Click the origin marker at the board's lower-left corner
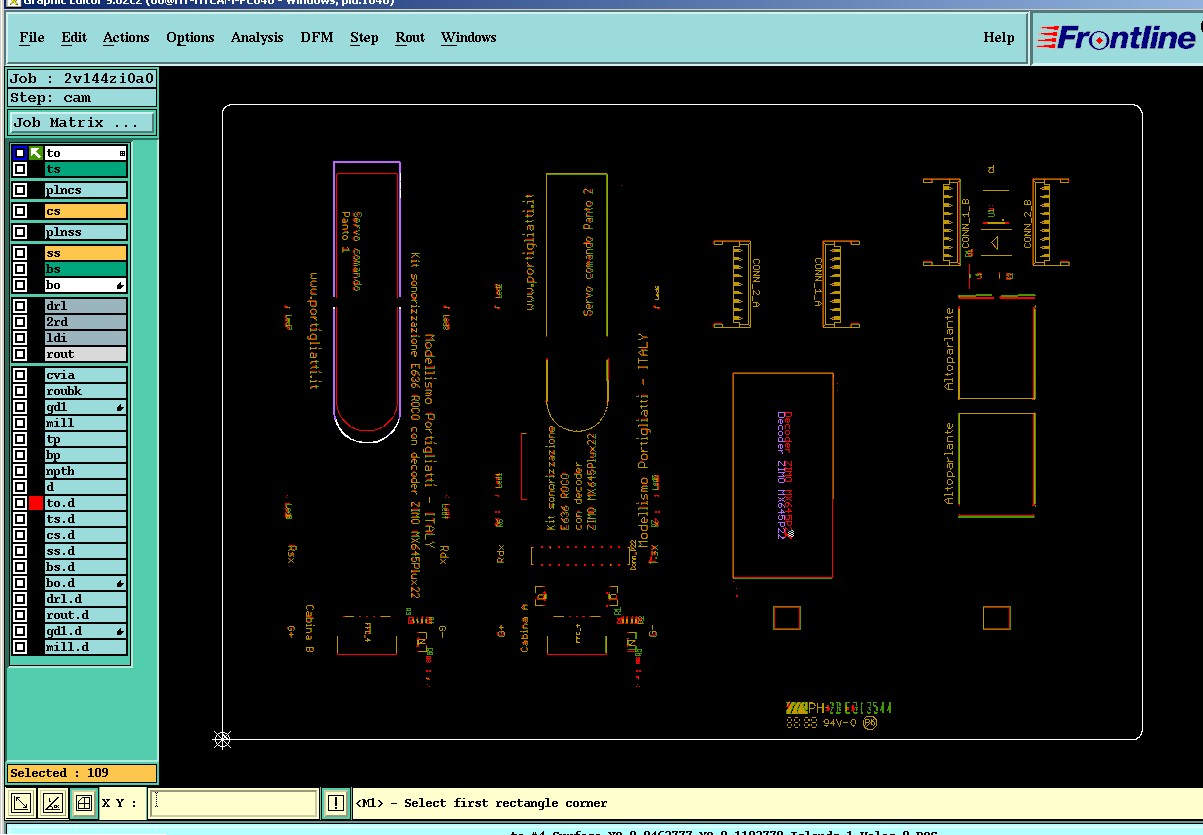 (223, 739)
